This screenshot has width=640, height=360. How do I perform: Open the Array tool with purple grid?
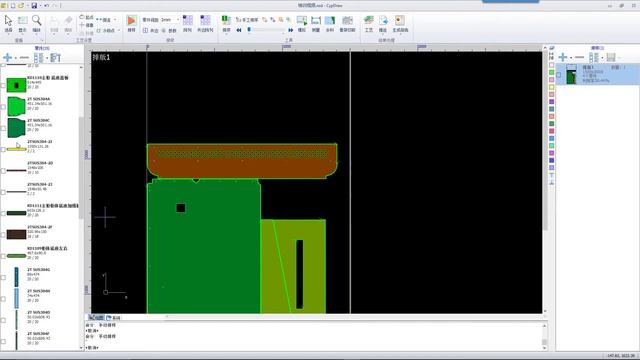tap(188, 23)
